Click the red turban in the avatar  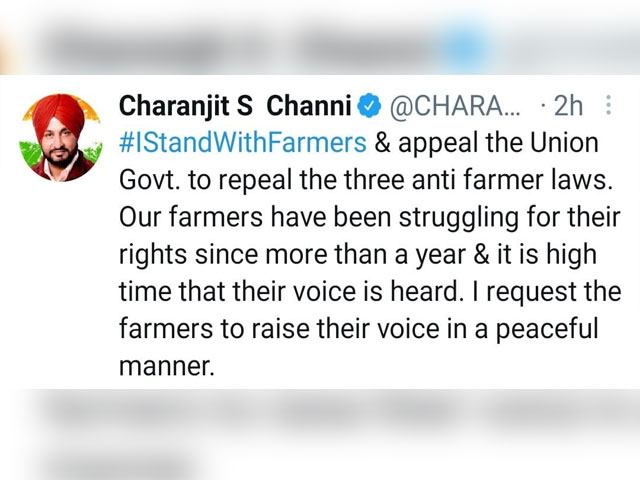pyautogui.click(x=58, y=115)
